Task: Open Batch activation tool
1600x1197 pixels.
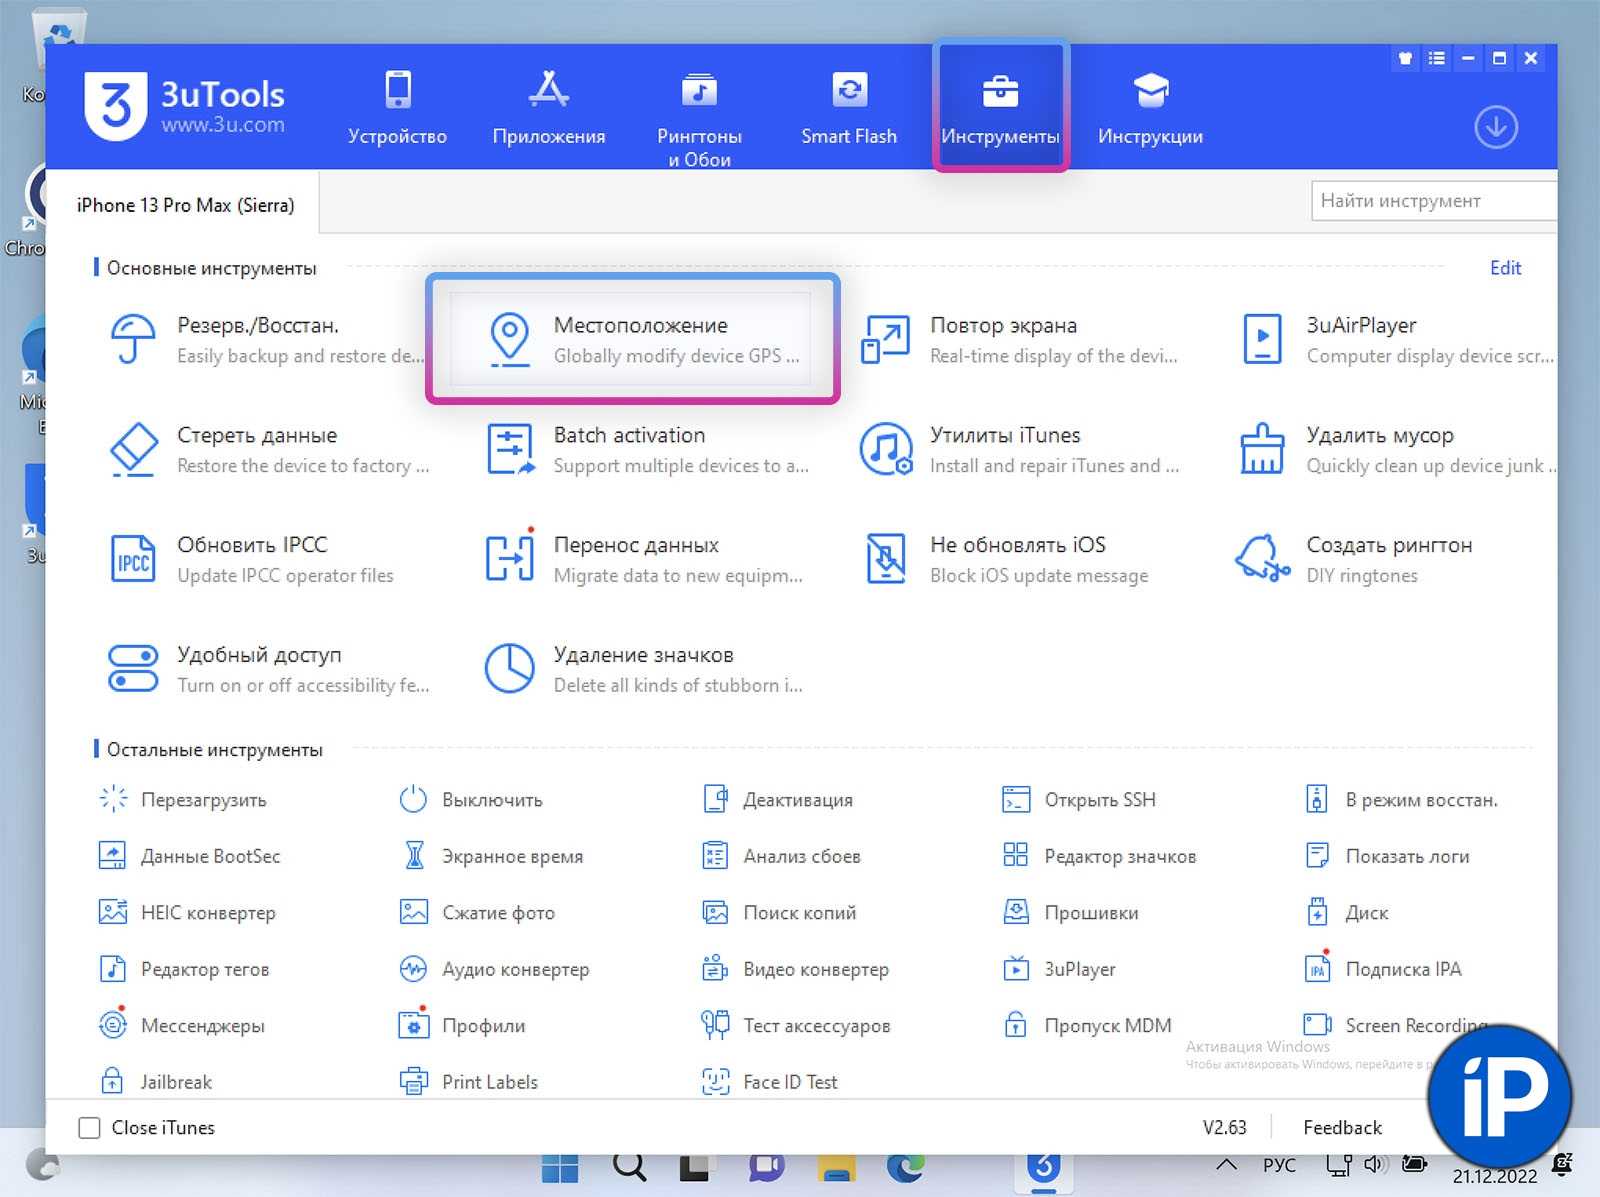Action: (646, 449)
